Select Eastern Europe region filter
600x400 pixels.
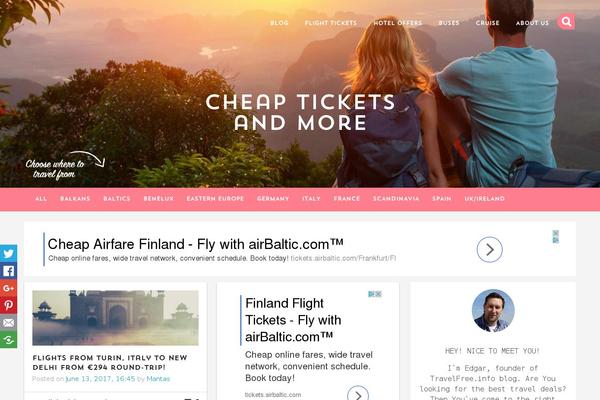point(215,199)
